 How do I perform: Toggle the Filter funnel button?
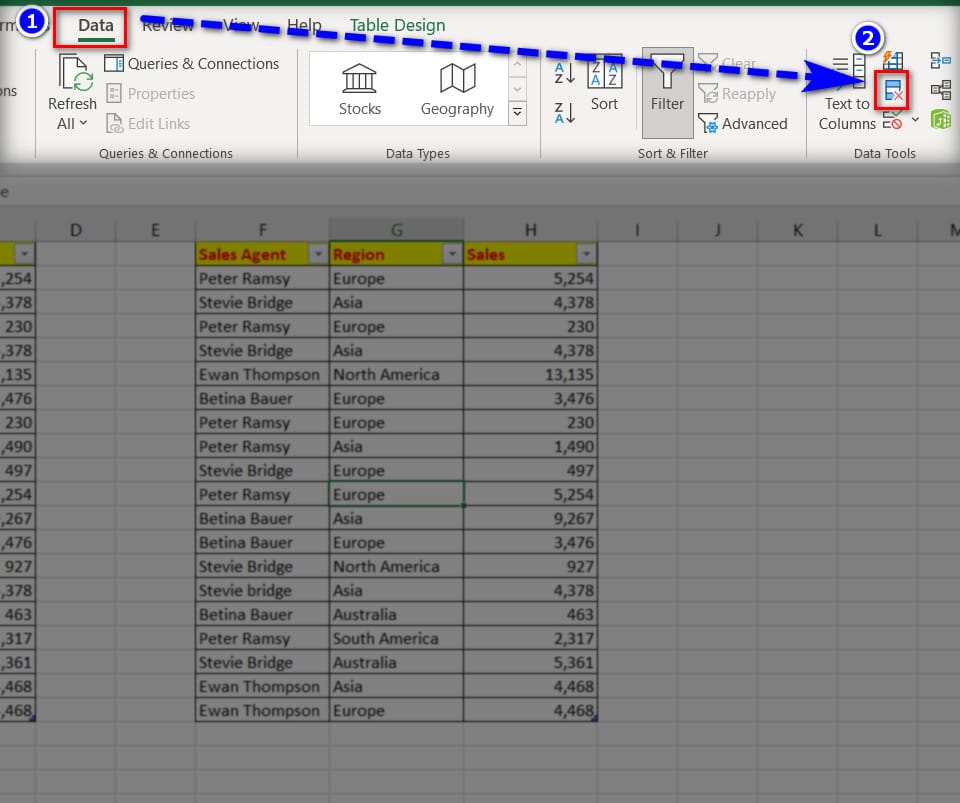pos(667,93)
